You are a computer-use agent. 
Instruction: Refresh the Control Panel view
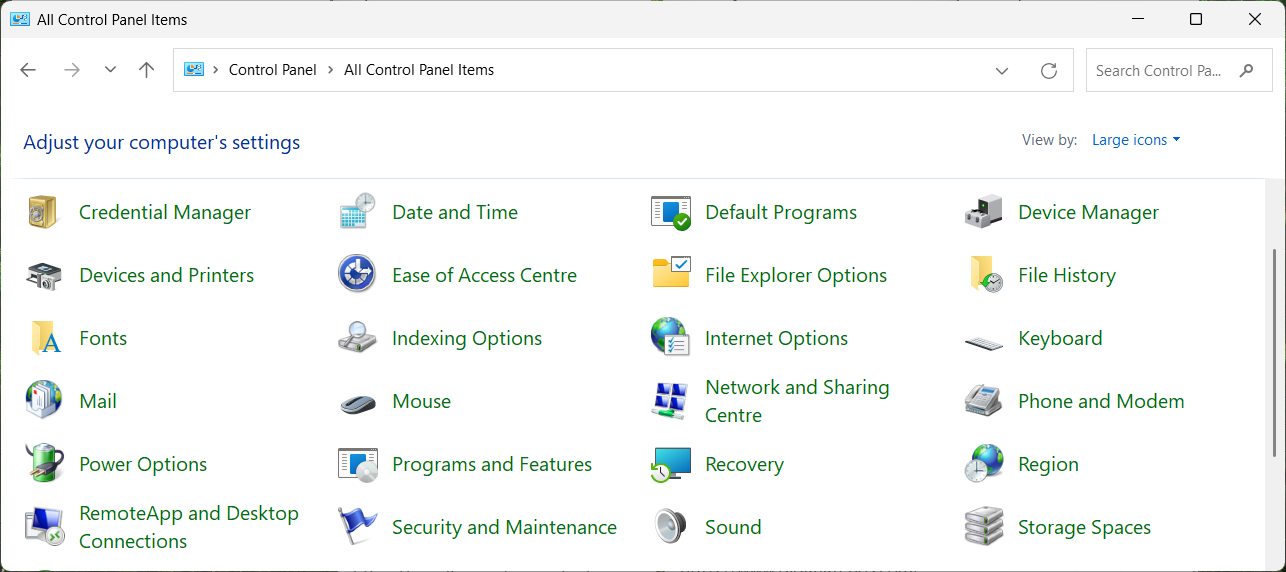pyautogui.click(x=1049, y=70)
